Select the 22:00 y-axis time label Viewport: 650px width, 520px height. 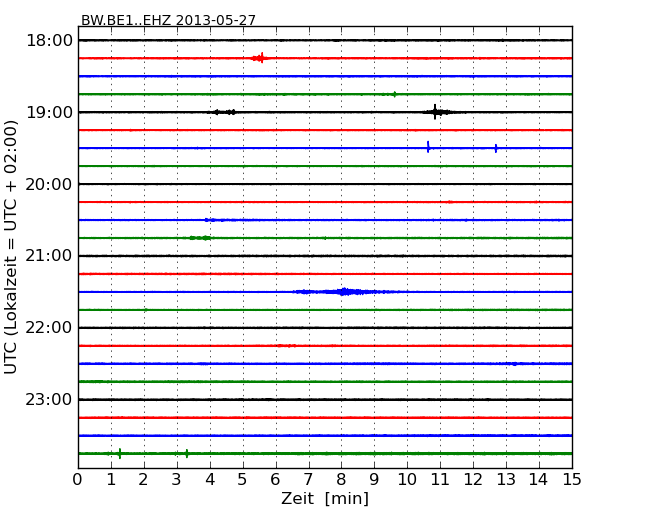click(x=49, y=328)
